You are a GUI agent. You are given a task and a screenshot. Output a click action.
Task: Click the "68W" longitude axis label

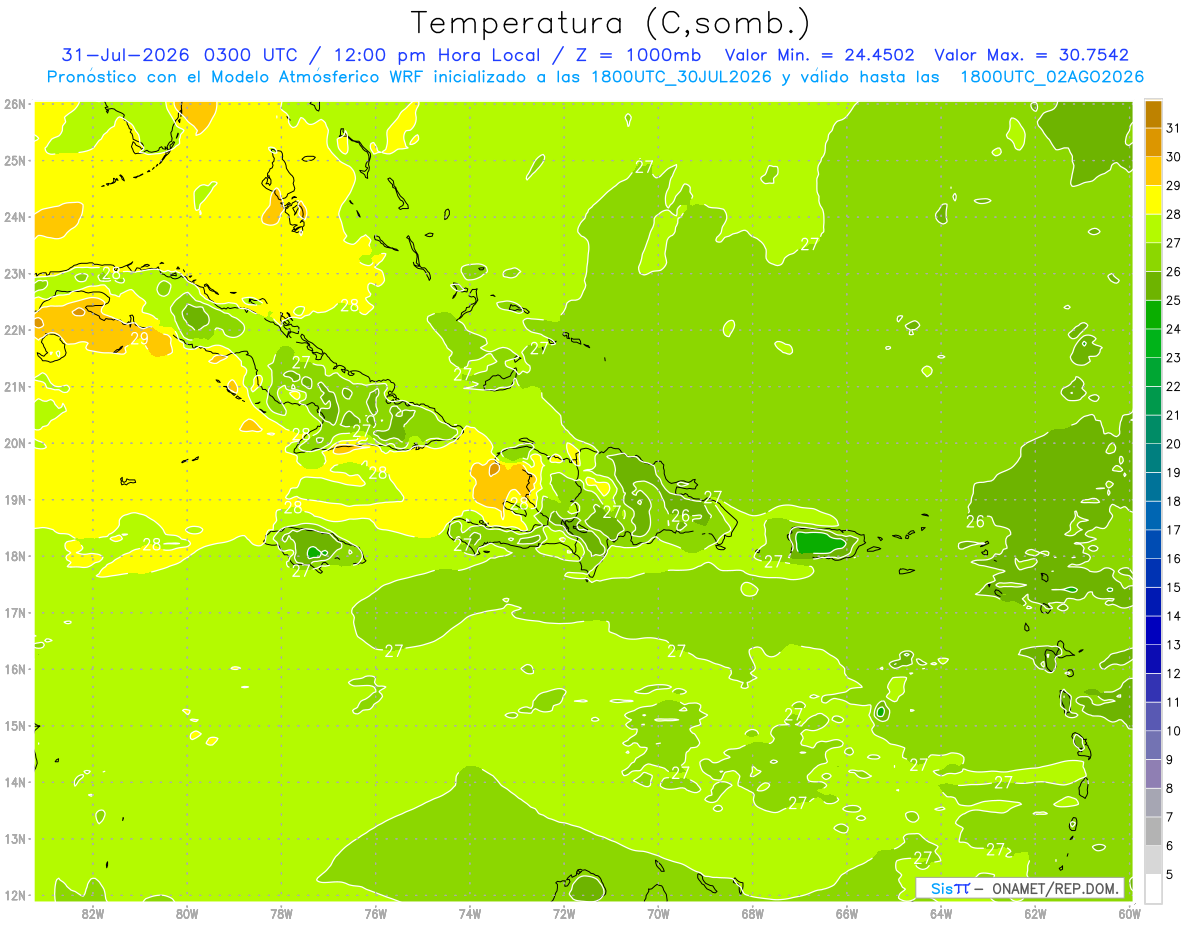point(753,913)
